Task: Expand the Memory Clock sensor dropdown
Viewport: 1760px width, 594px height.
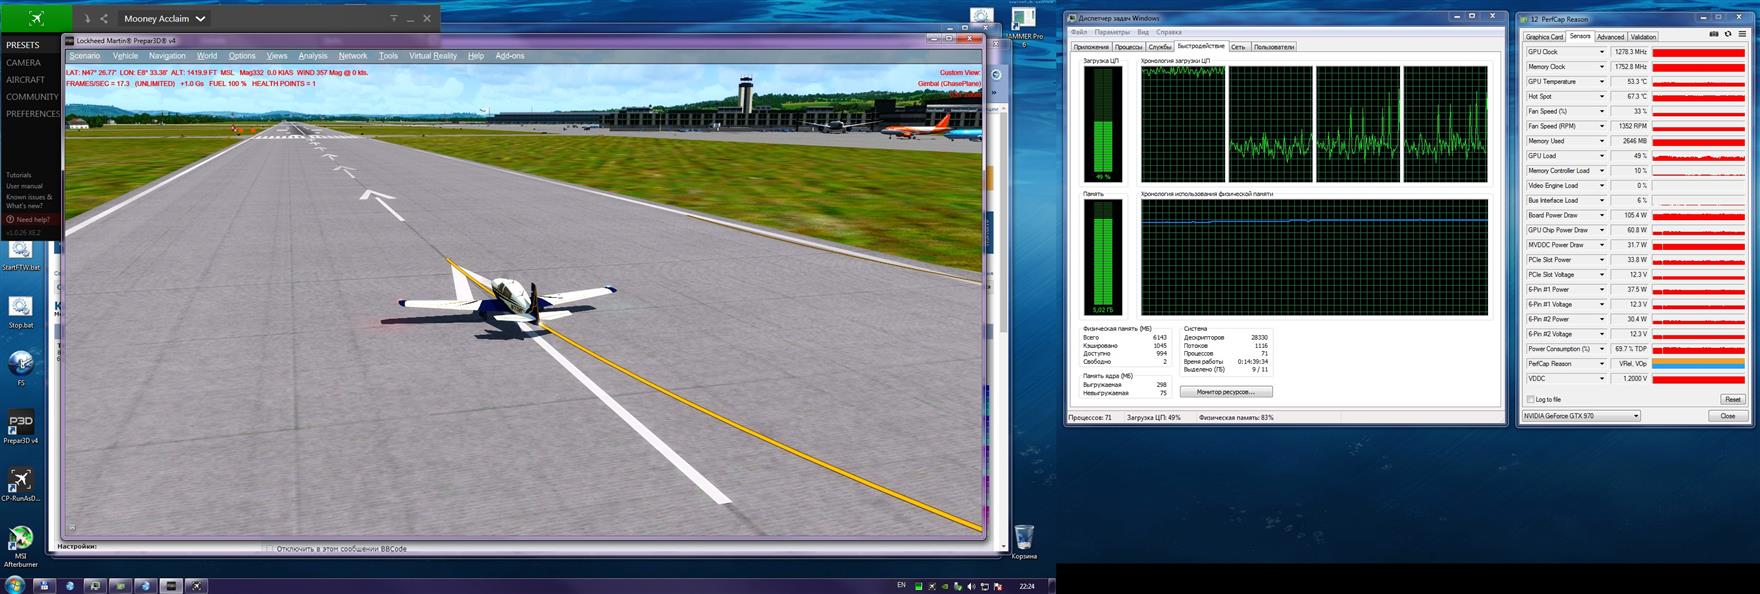Action: tap(1601, 67)
